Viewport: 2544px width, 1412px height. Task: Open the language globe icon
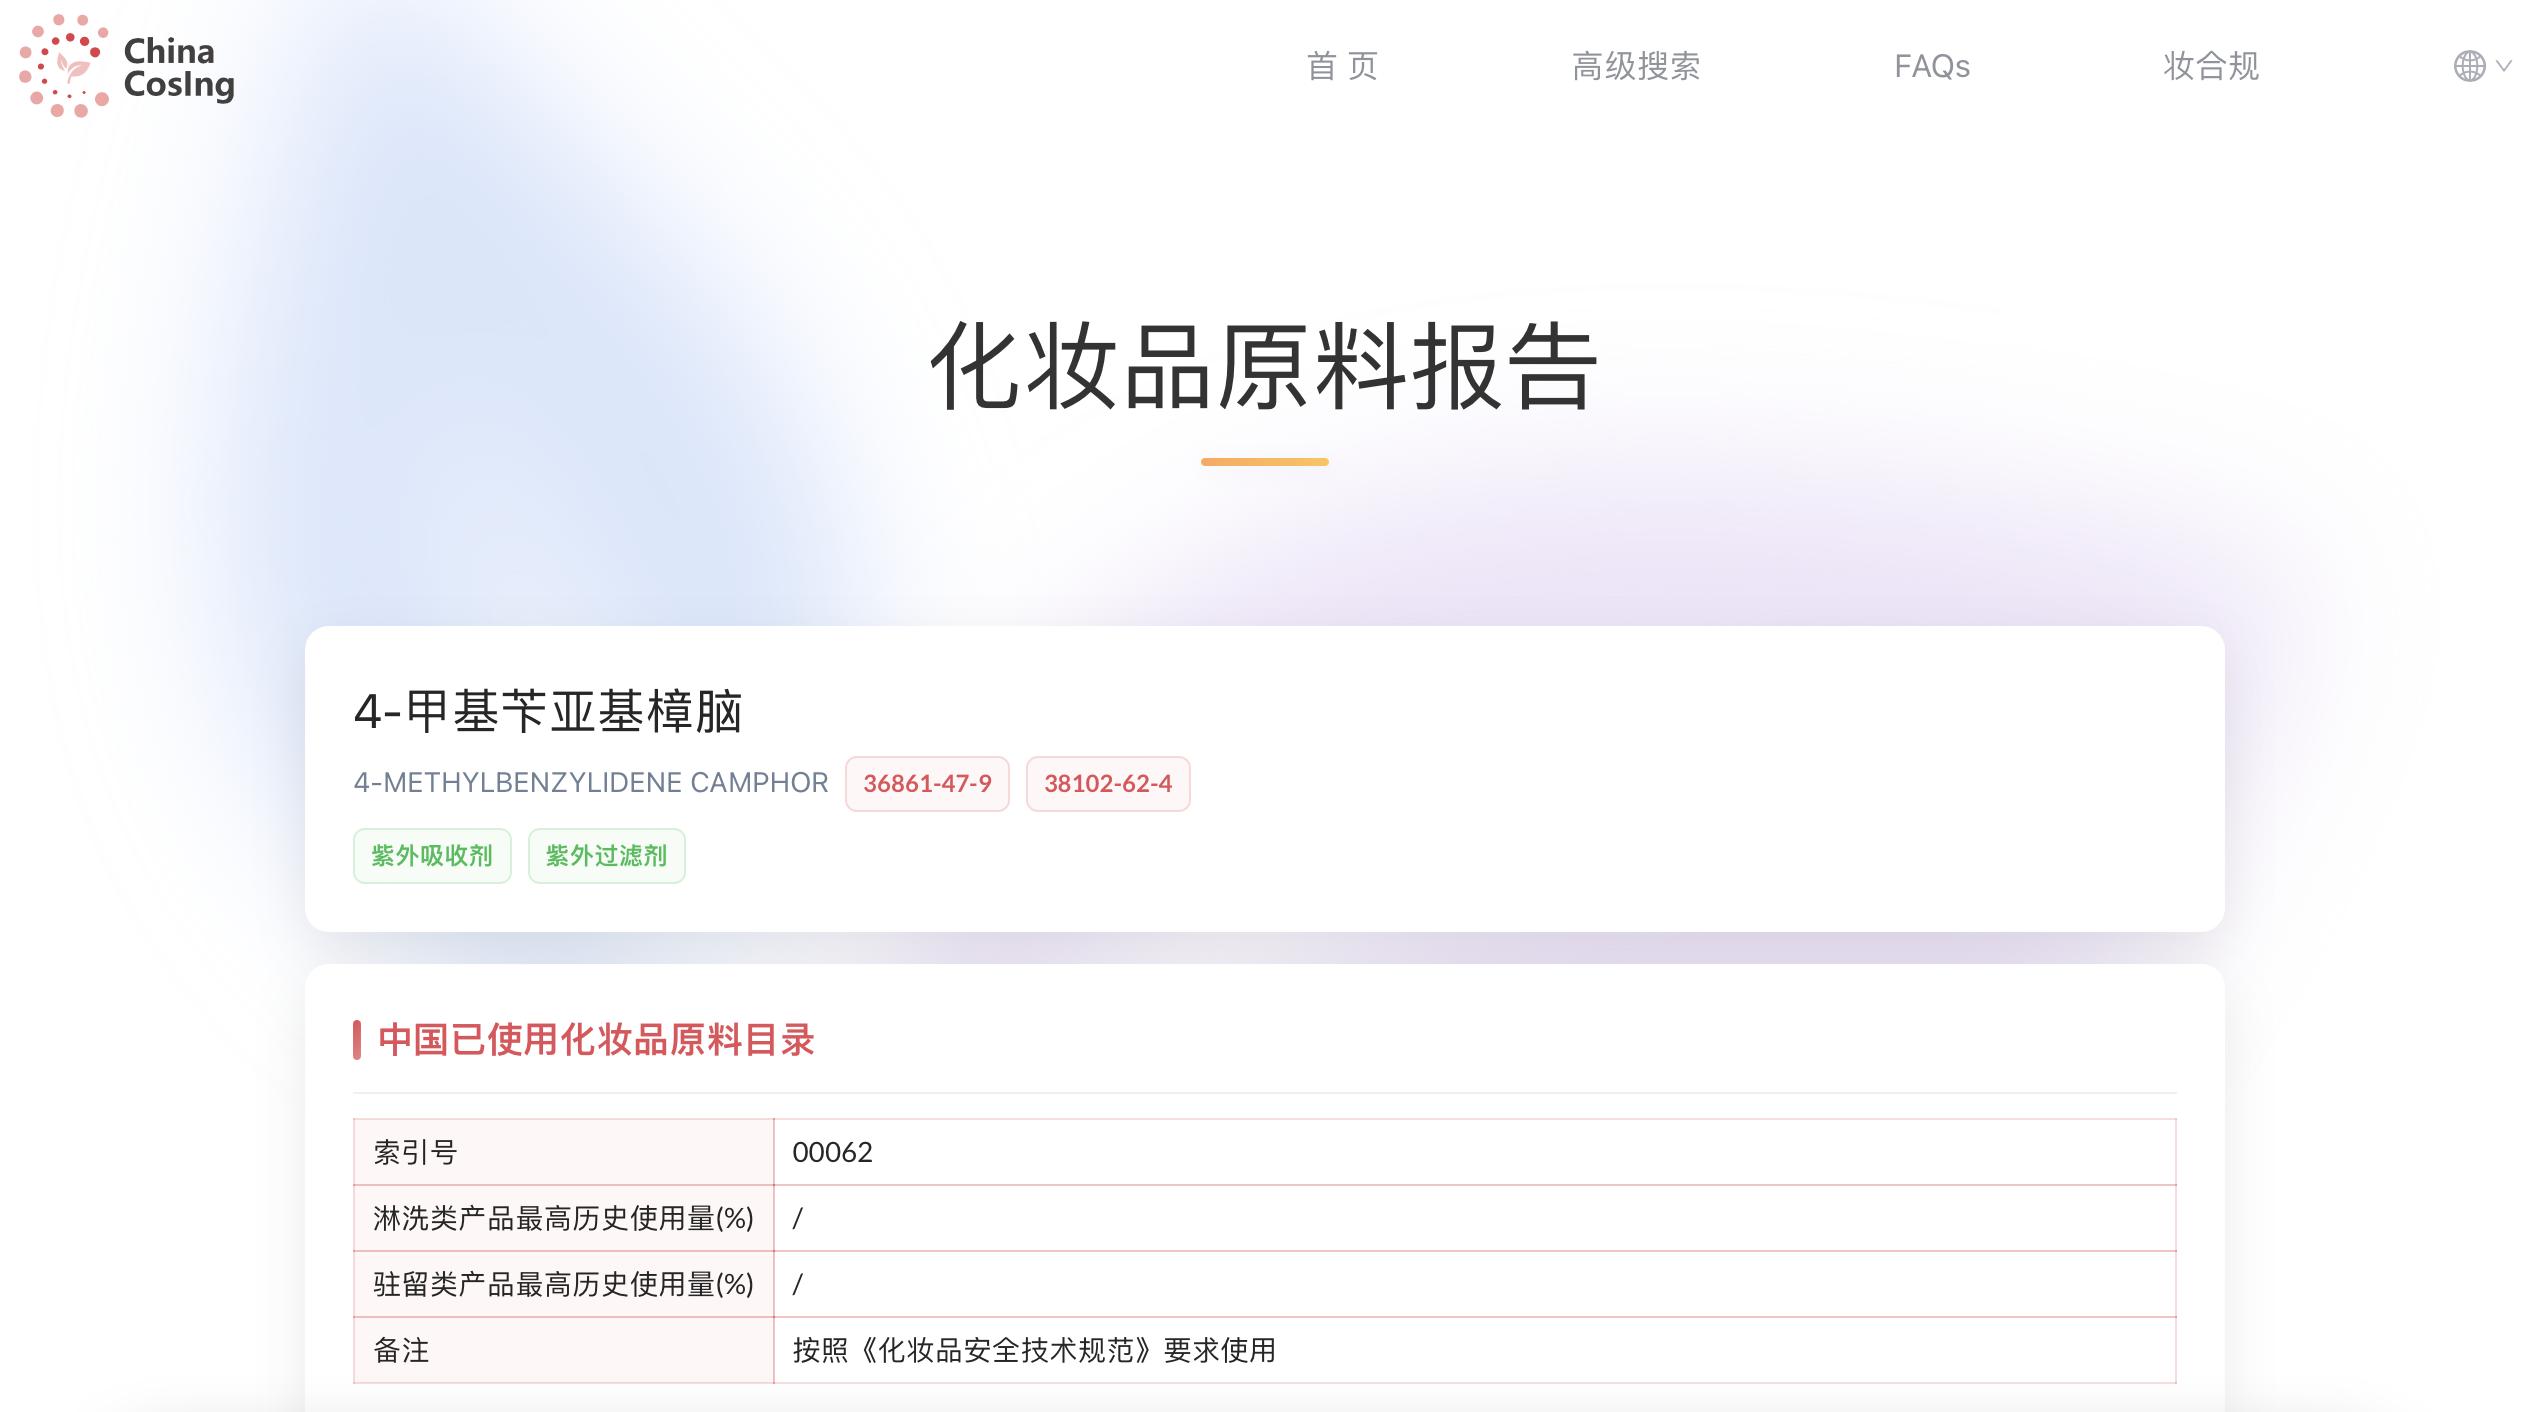[x=2470, y=65]
